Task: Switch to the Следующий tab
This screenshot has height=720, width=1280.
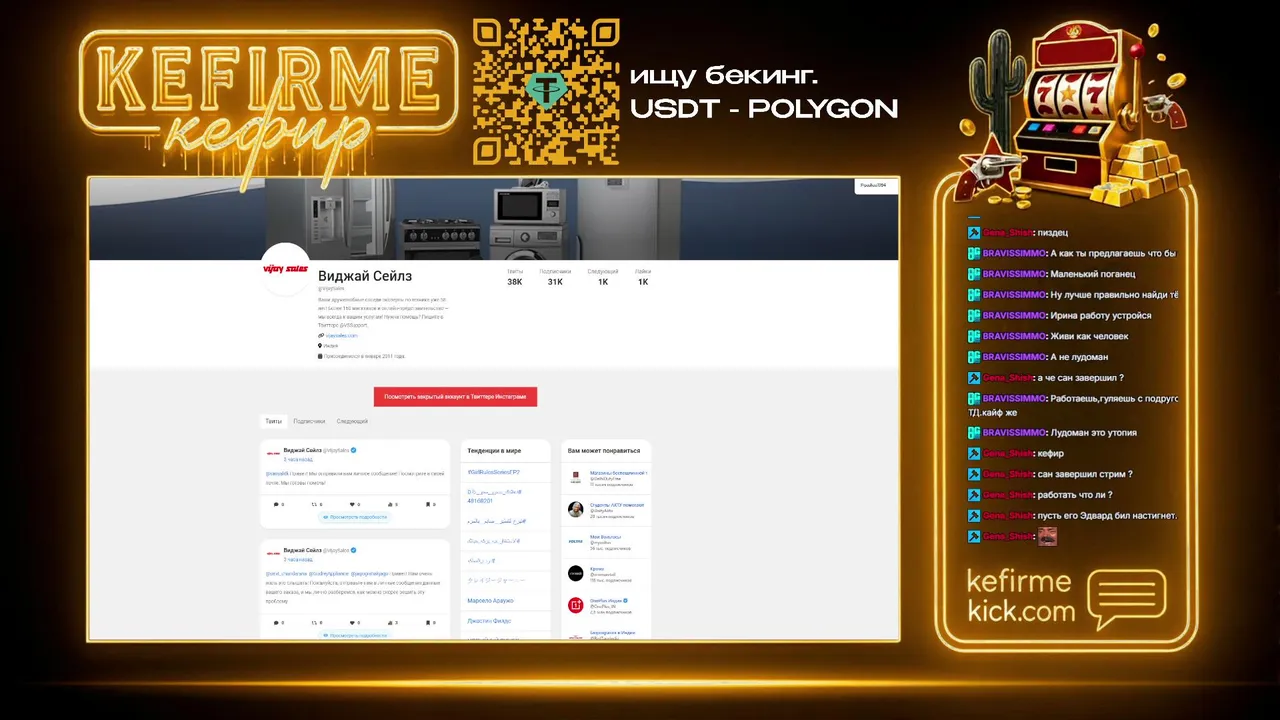Action: [352, 421]
